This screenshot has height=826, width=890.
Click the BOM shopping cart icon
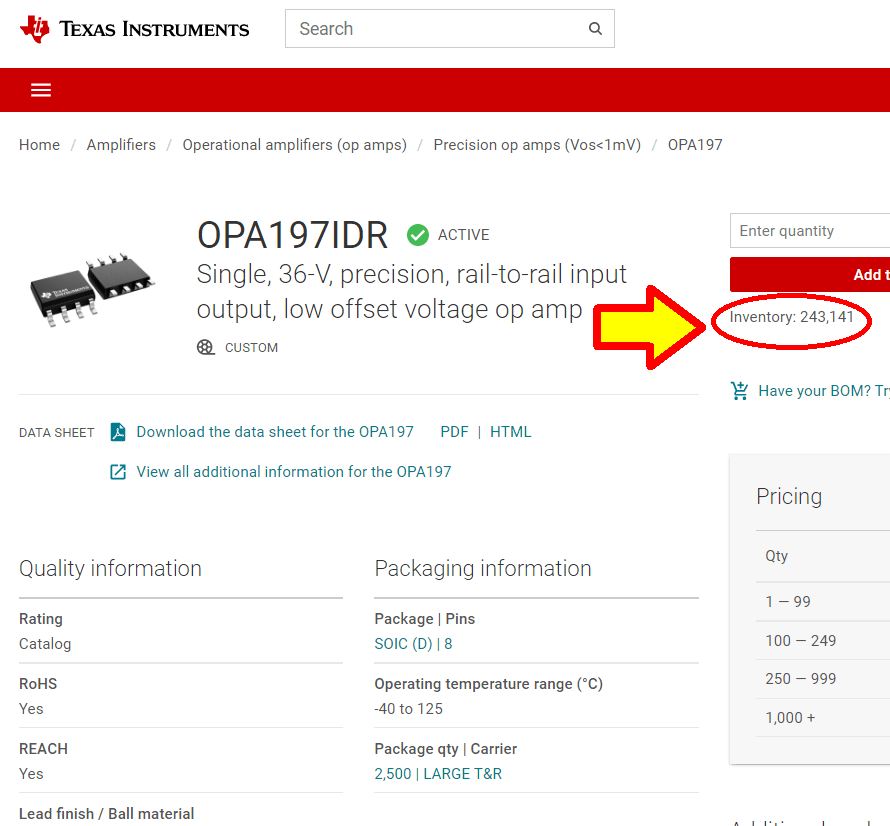click(740, 391)
